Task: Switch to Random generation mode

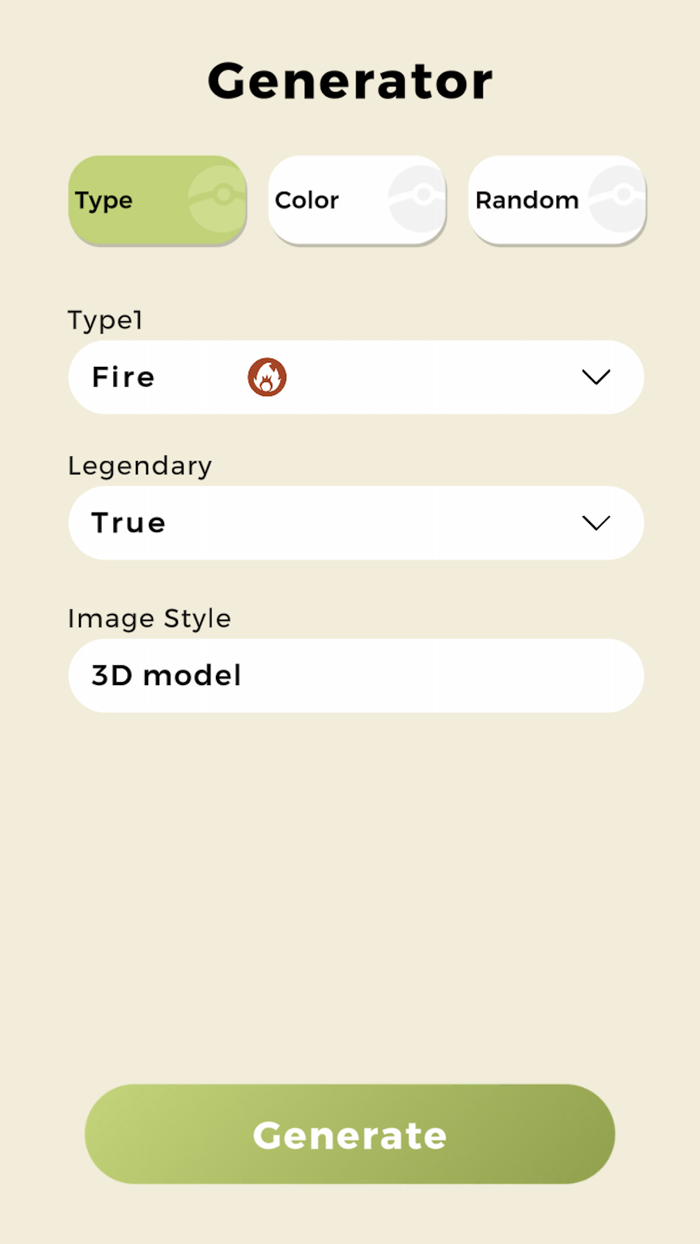Action: coord(556,200)
